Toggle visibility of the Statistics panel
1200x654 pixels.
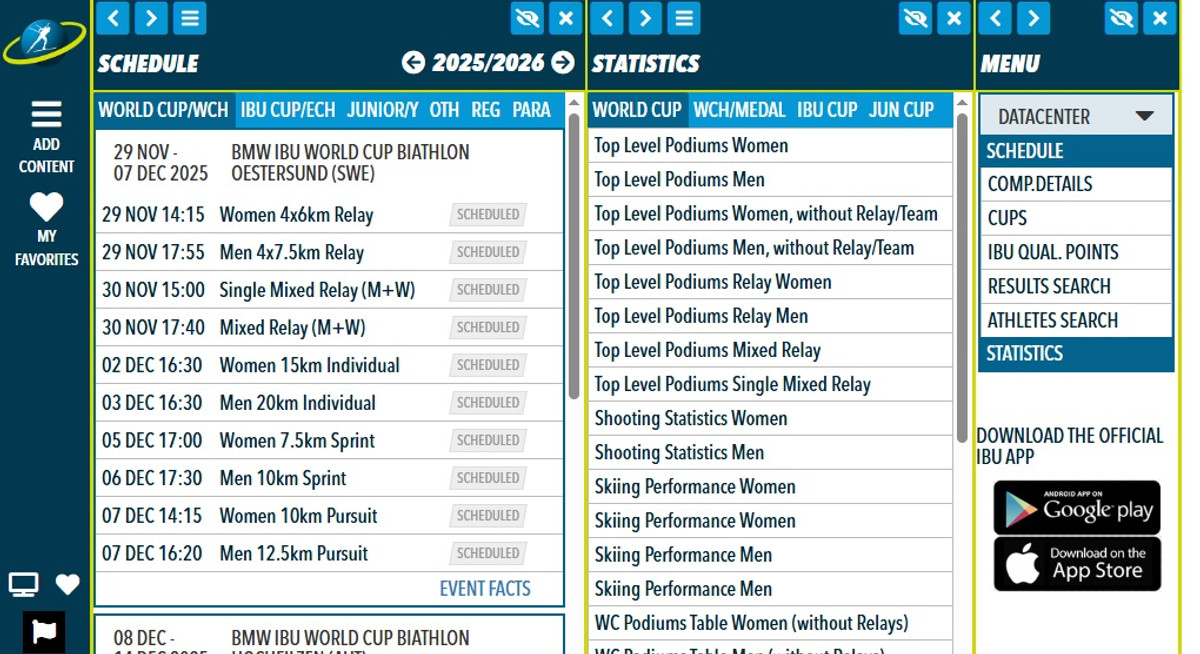[x=915, y=18]
